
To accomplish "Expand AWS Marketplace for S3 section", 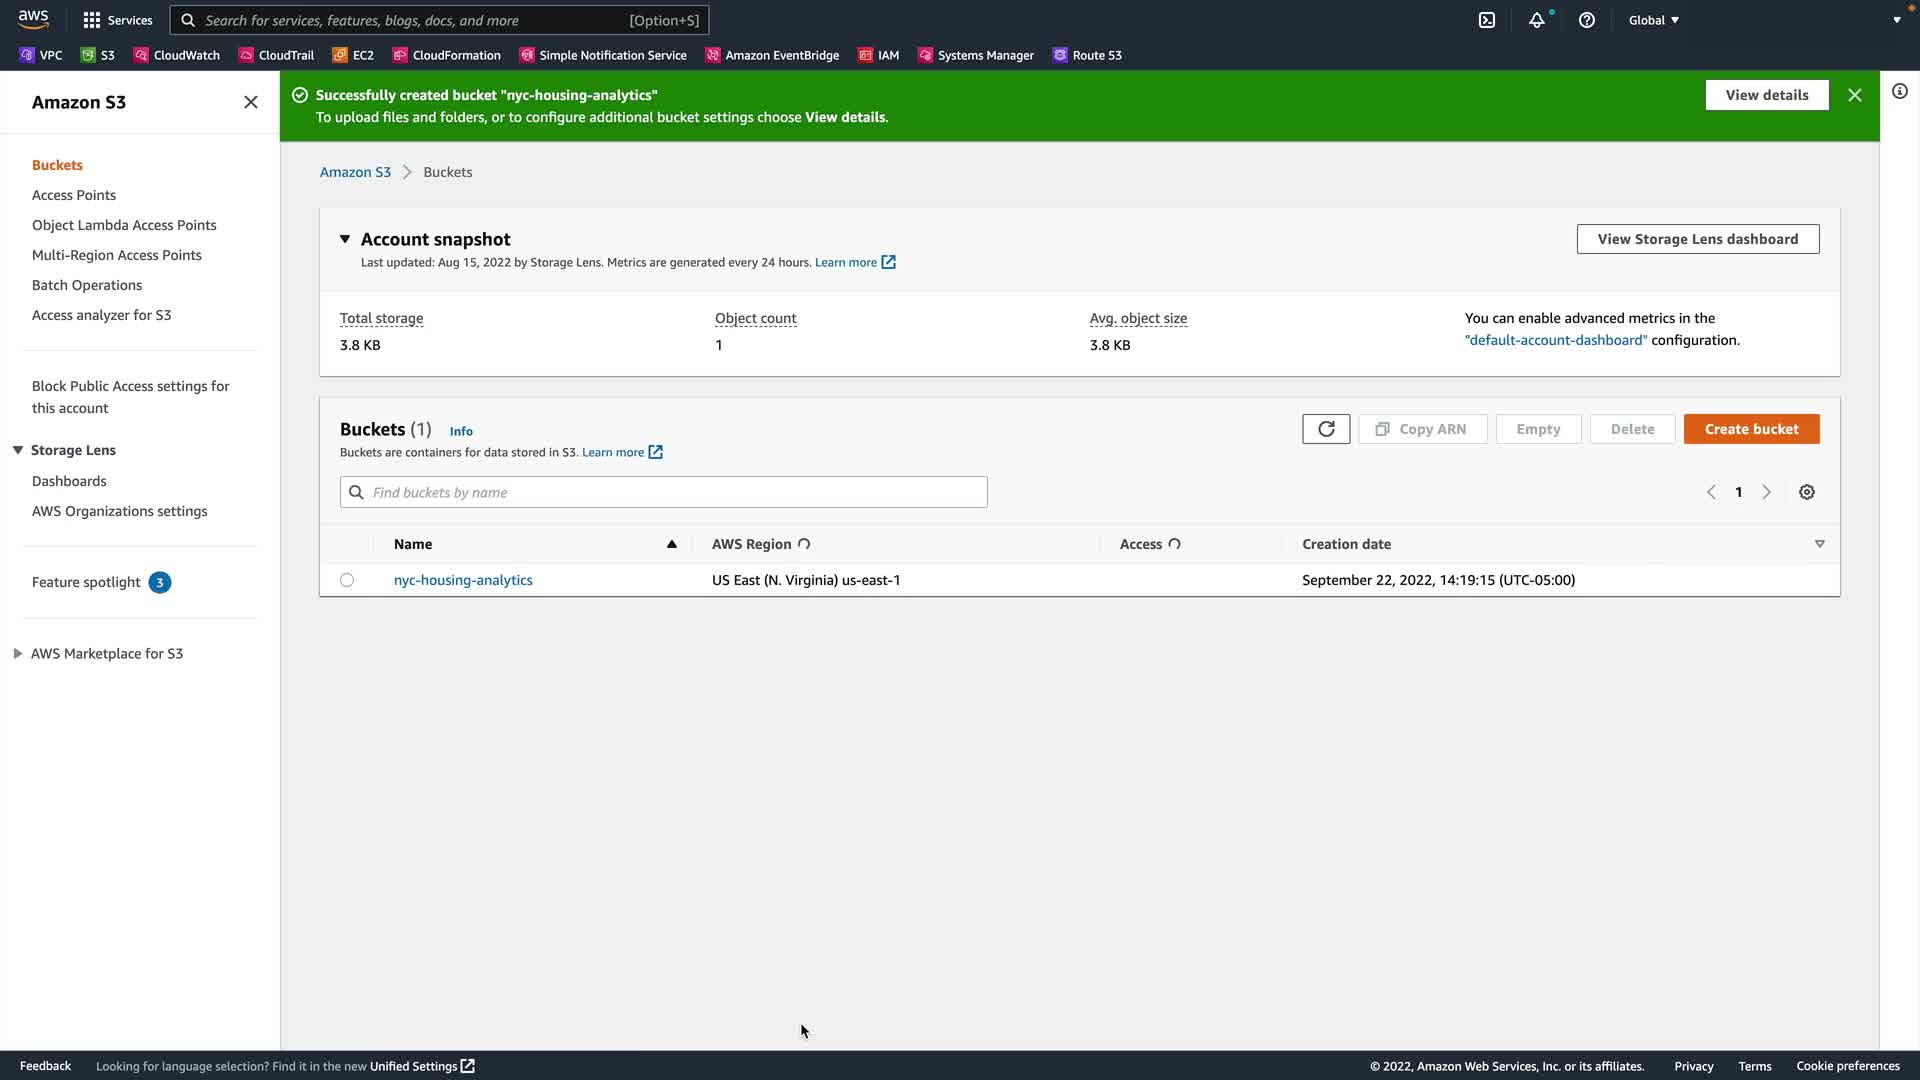I will 18,653.
